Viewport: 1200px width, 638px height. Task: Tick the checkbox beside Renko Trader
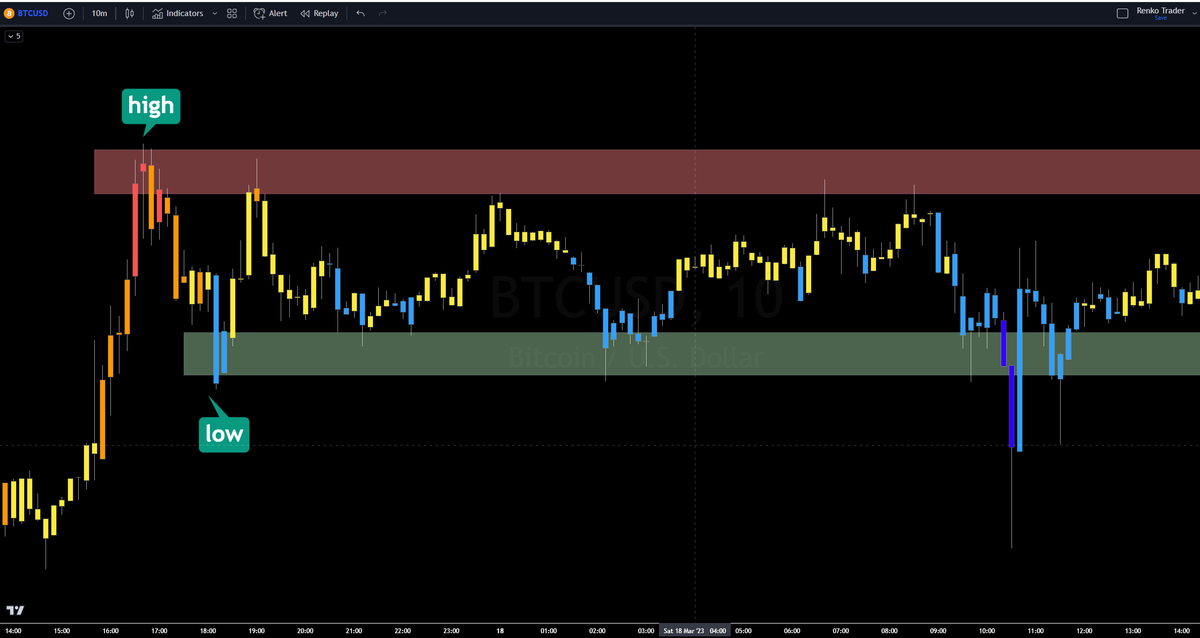tap(1123, 13)
